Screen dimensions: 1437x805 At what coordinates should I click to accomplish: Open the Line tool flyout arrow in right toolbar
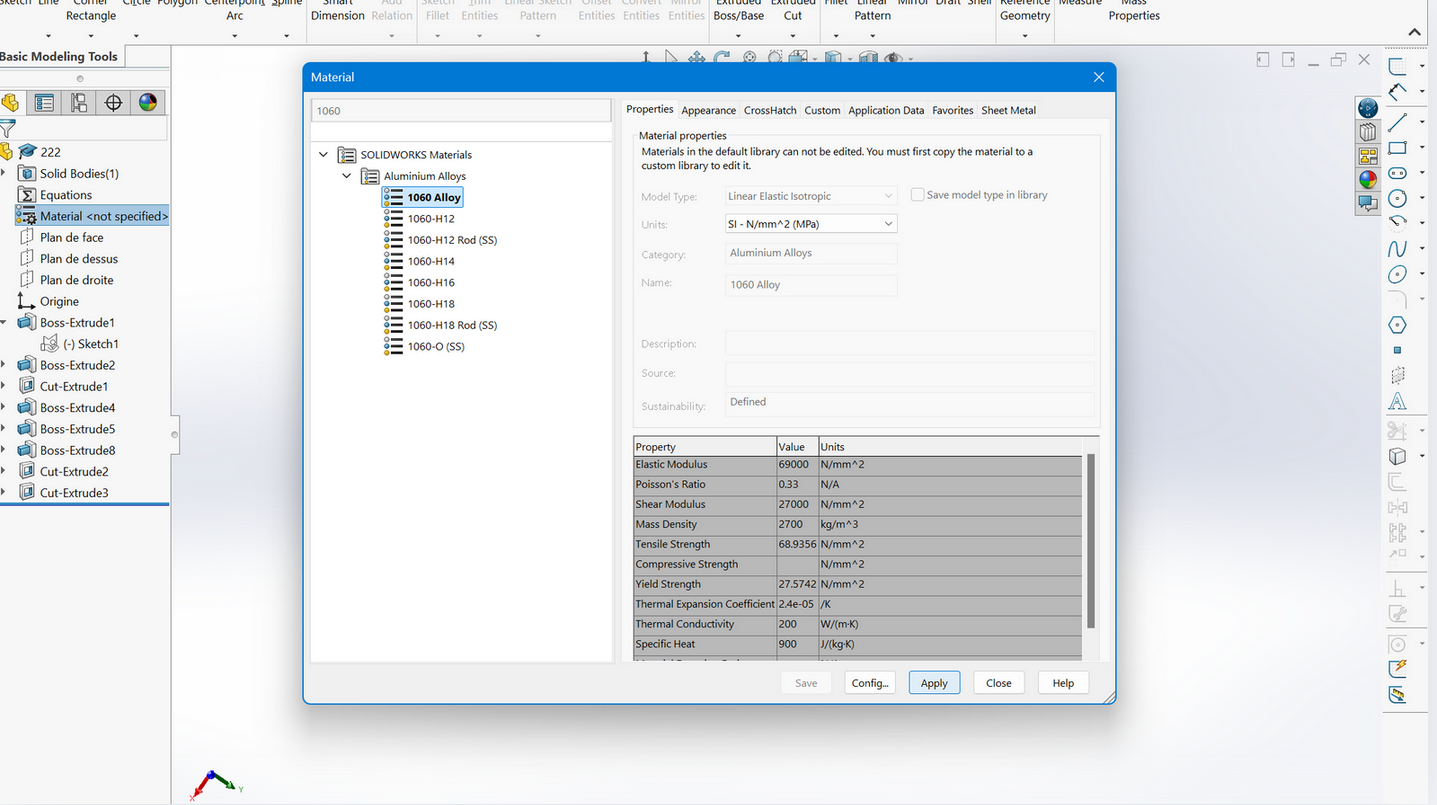click(x=1422, y=121)
